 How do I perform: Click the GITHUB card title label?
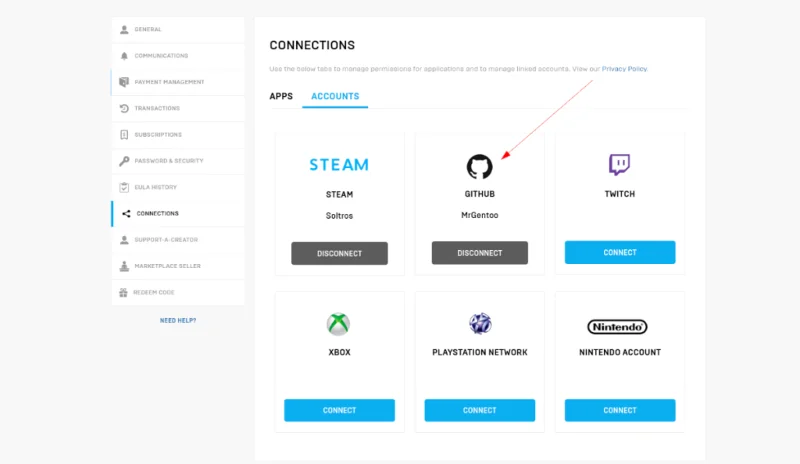click(x=480, y=194)
